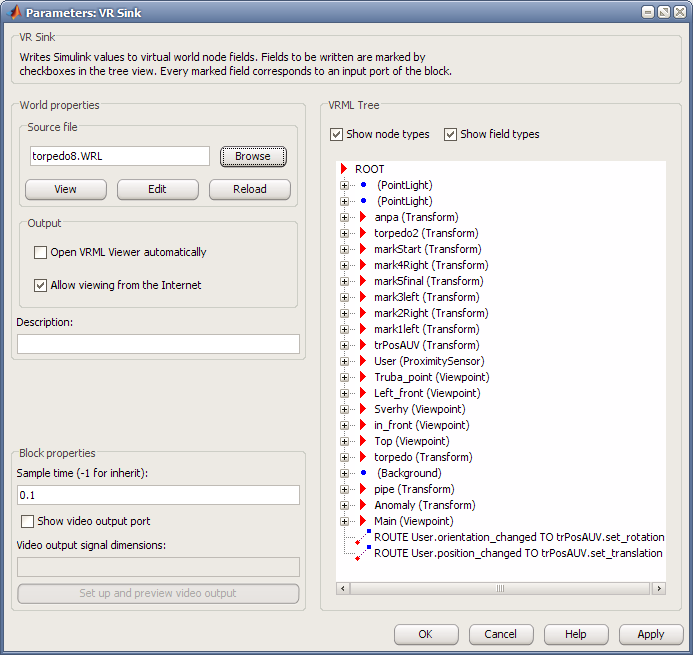Click the blue dot icon of first PointLight
The width and height of the screenshot is (693, 655).
coord(363,185)
